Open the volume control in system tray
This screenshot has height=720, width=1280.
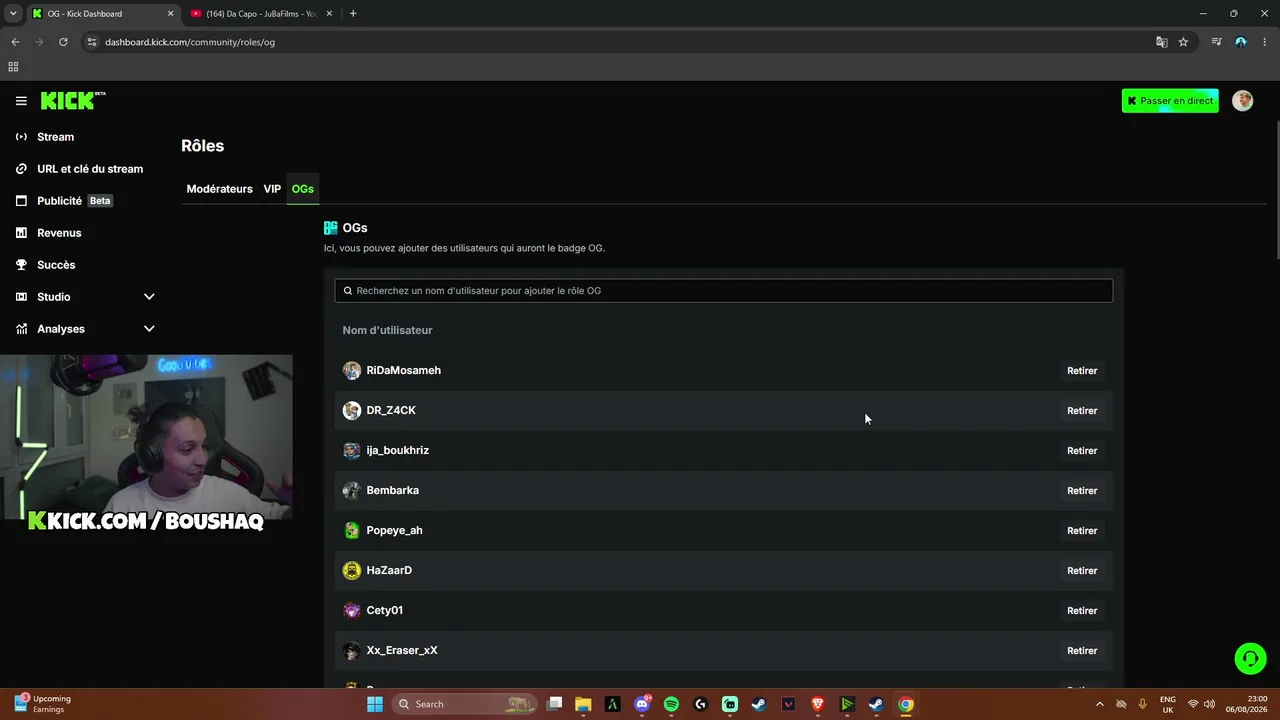(1209, 704)
